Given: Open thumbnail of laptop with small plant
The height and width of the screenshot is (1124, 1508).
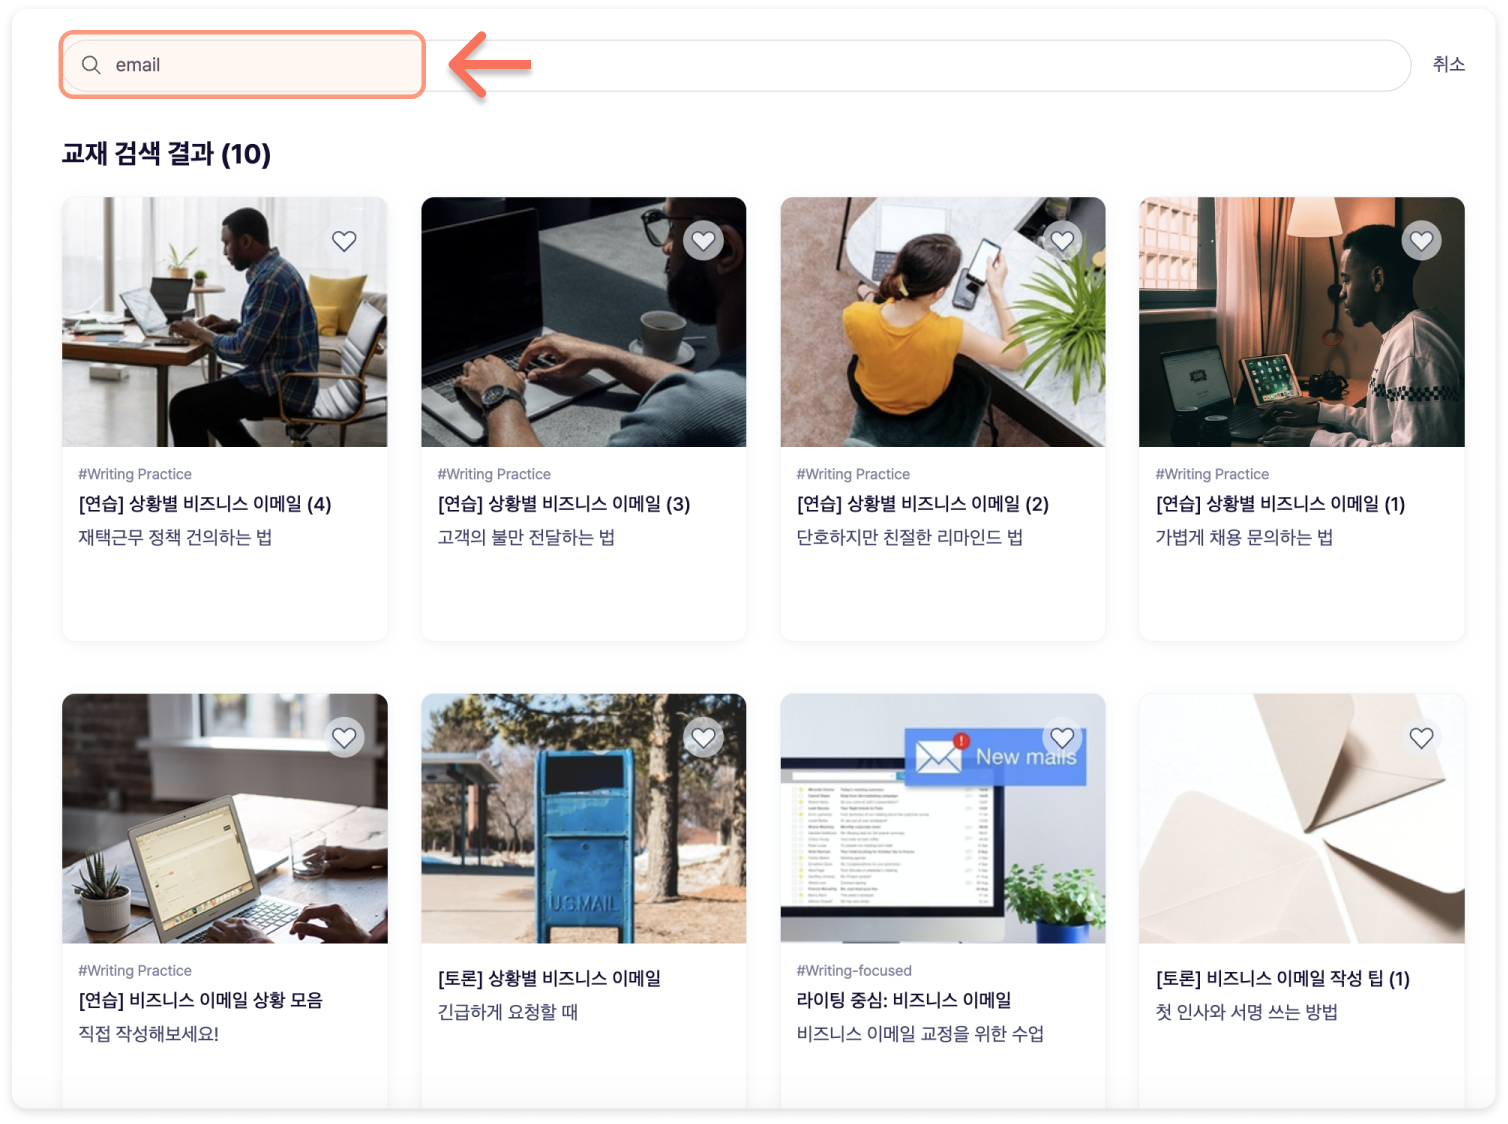Looking at the screenshot, I should point(225,818).
